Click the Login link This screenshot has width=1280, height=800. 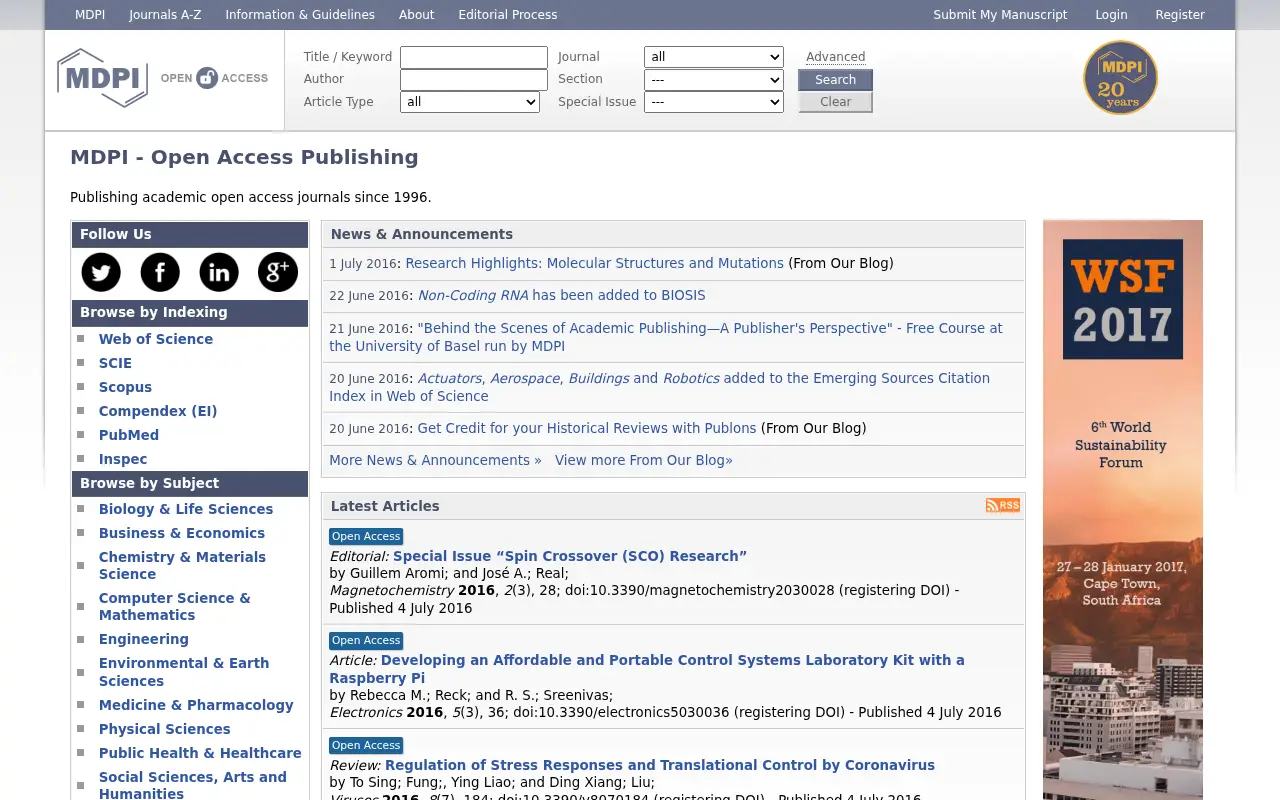point(1111,15)
